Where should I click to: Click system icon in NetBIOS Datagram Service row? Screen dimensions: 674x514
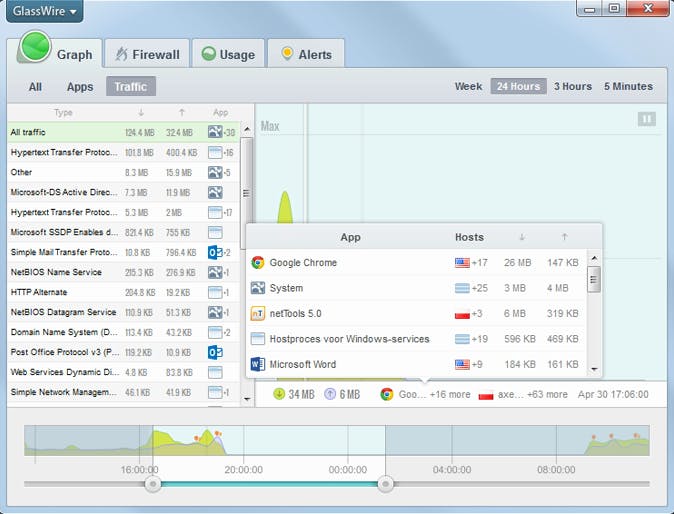tap(215, 312)
